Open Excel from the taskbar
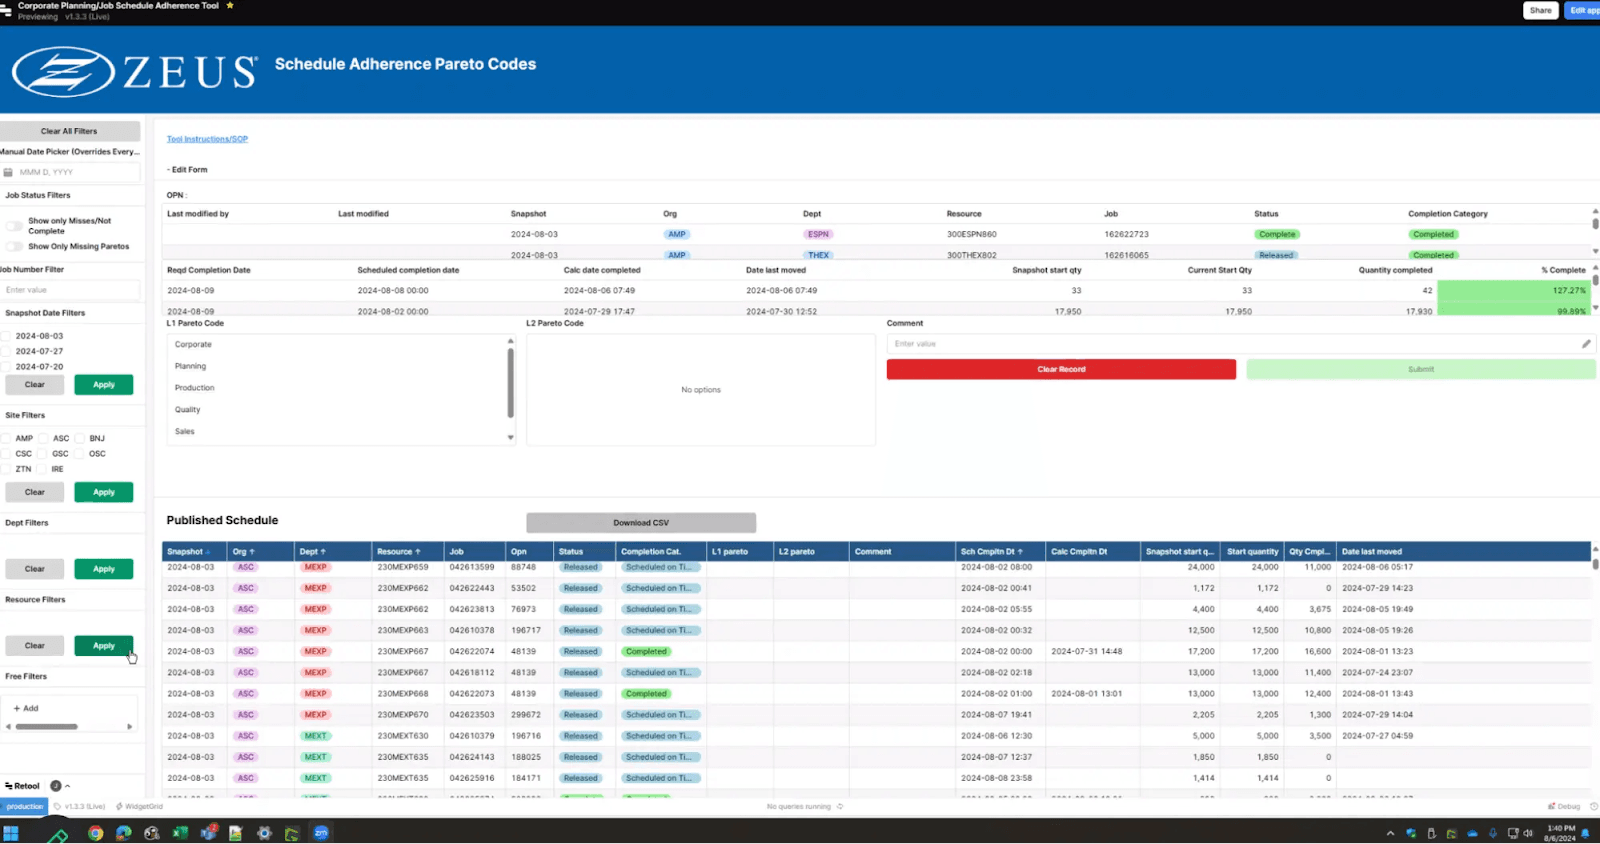 tap(180, 833)
